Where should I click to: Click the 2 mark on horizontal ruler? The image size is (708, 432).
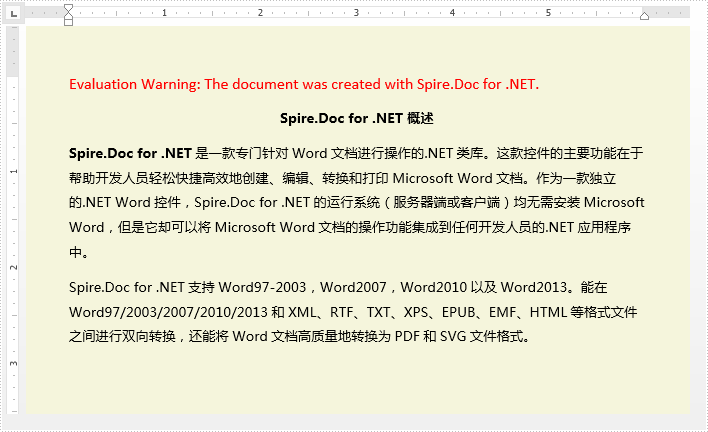(260, 13)
